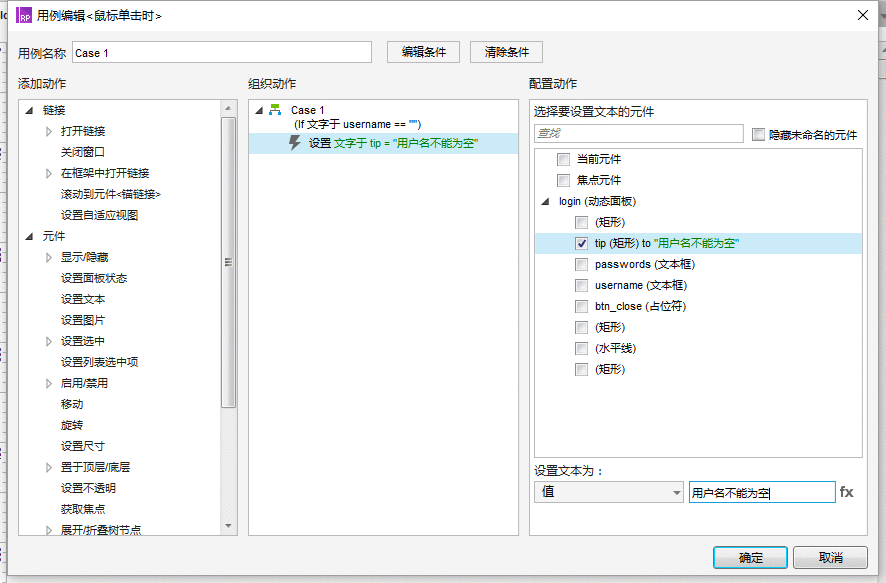Select the 移动 action

tap(72, 404)
